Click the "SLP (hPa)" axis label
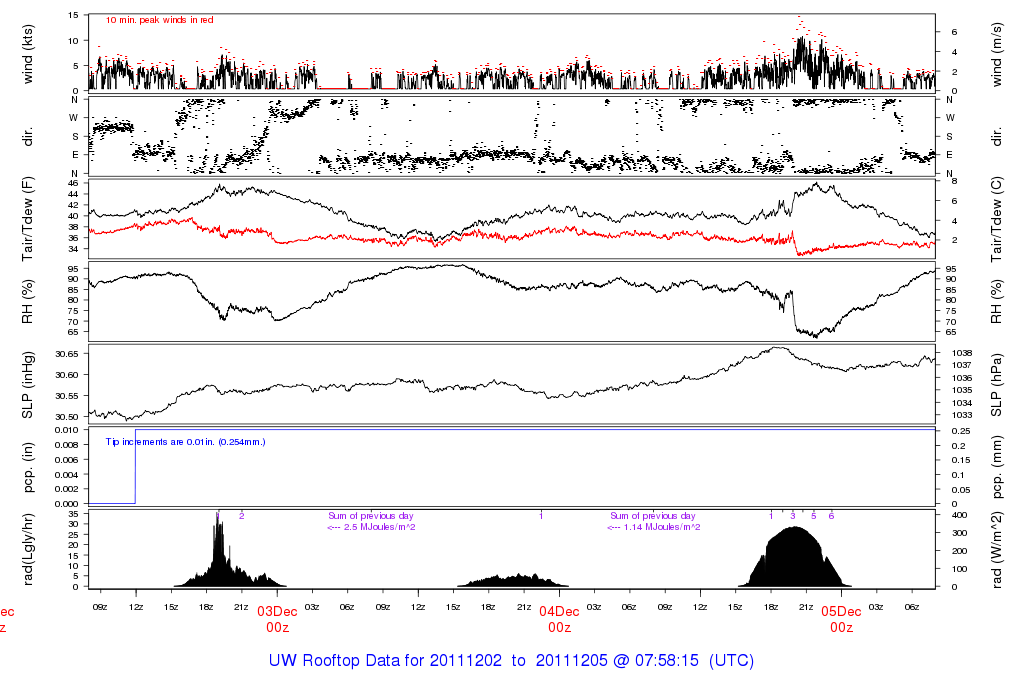Image resolution: width=1024 pixels, height=700 pixels. coord(996,385)
